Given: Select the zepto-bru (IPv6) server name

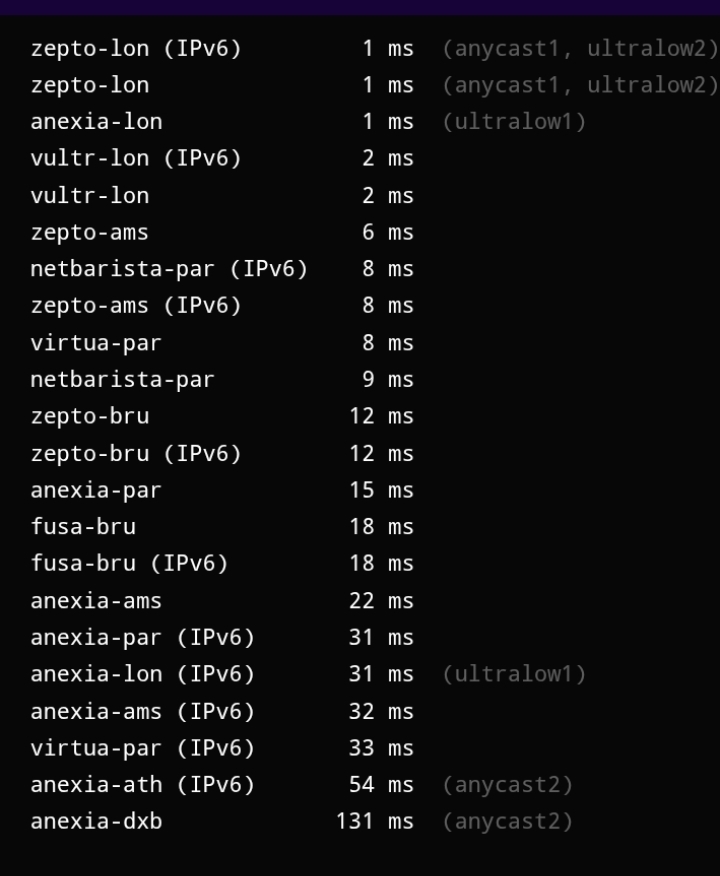Looking at the screenshot, I should [136, 453].
